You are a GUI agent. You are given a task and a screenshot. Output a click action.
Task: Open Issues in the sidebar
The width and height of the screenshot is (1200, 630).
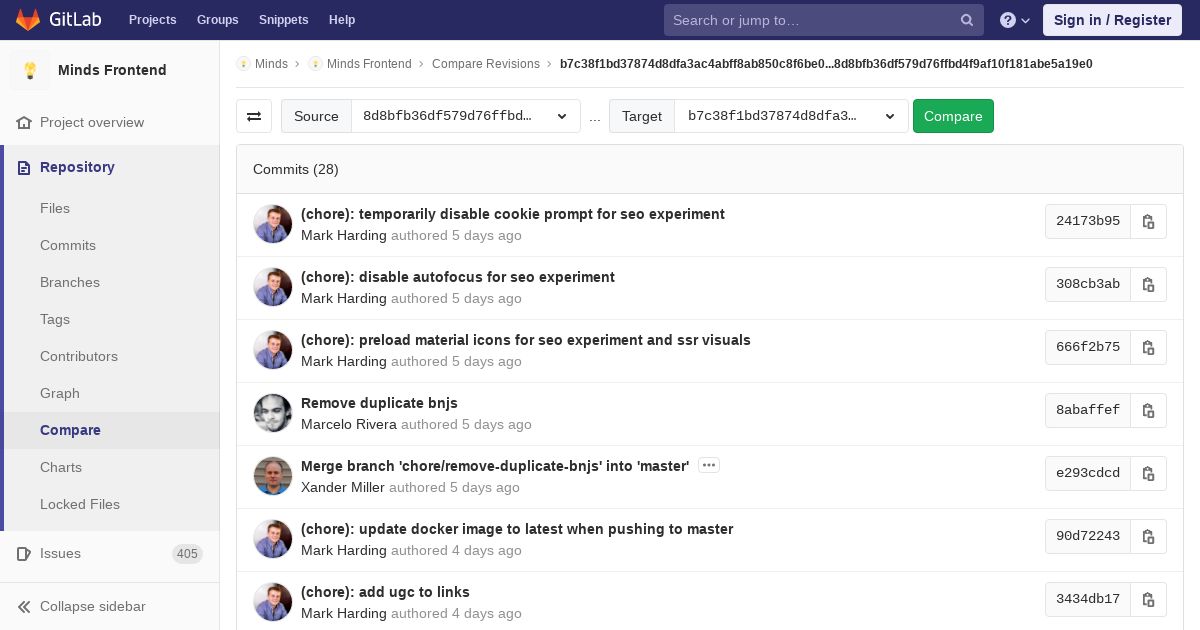(x=60, y=553)
